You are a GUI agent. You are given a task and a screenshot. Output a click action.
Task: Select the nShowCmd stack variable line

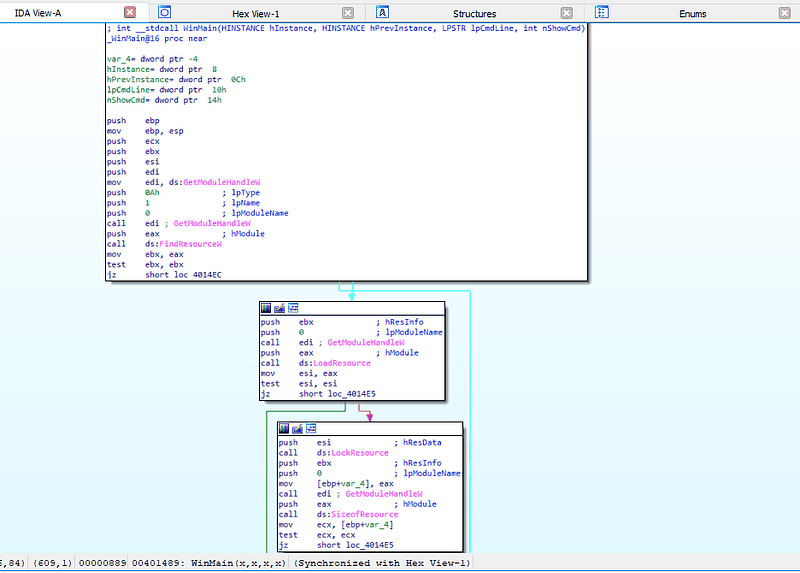(164, 100)
